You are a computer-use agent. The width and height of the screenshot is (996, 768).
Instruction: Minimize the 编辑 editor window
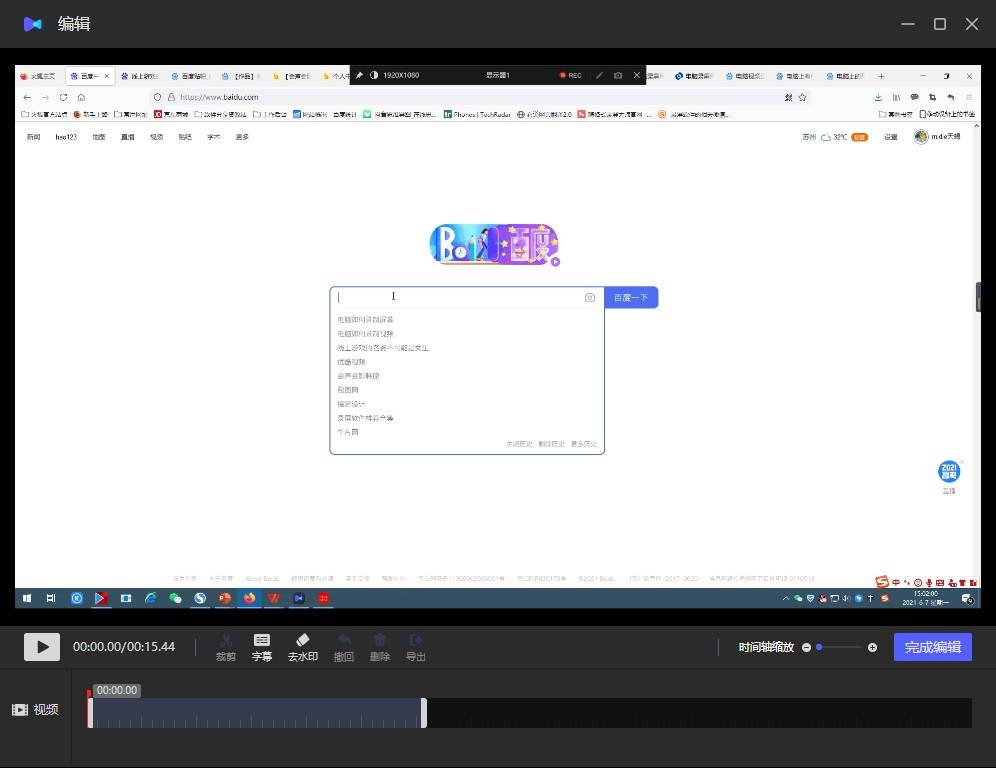coord(908,24)
